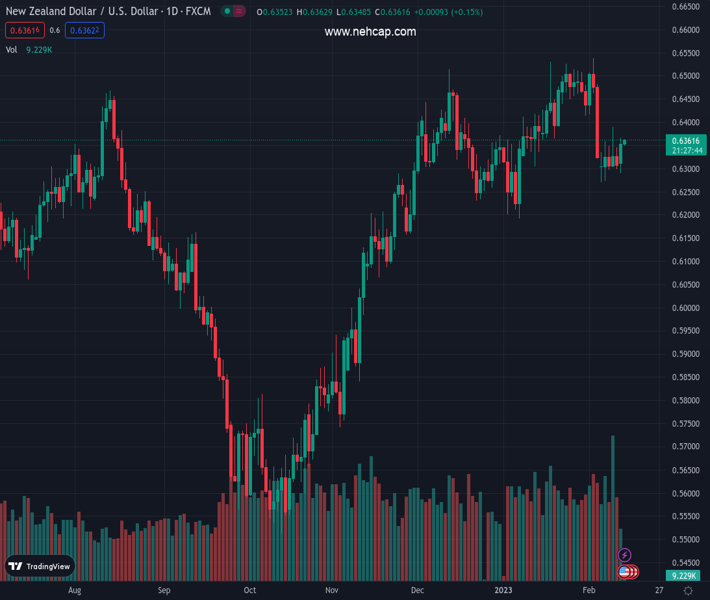Click the Oct label on time axis
710x600 pixels.
coord(250,591)
